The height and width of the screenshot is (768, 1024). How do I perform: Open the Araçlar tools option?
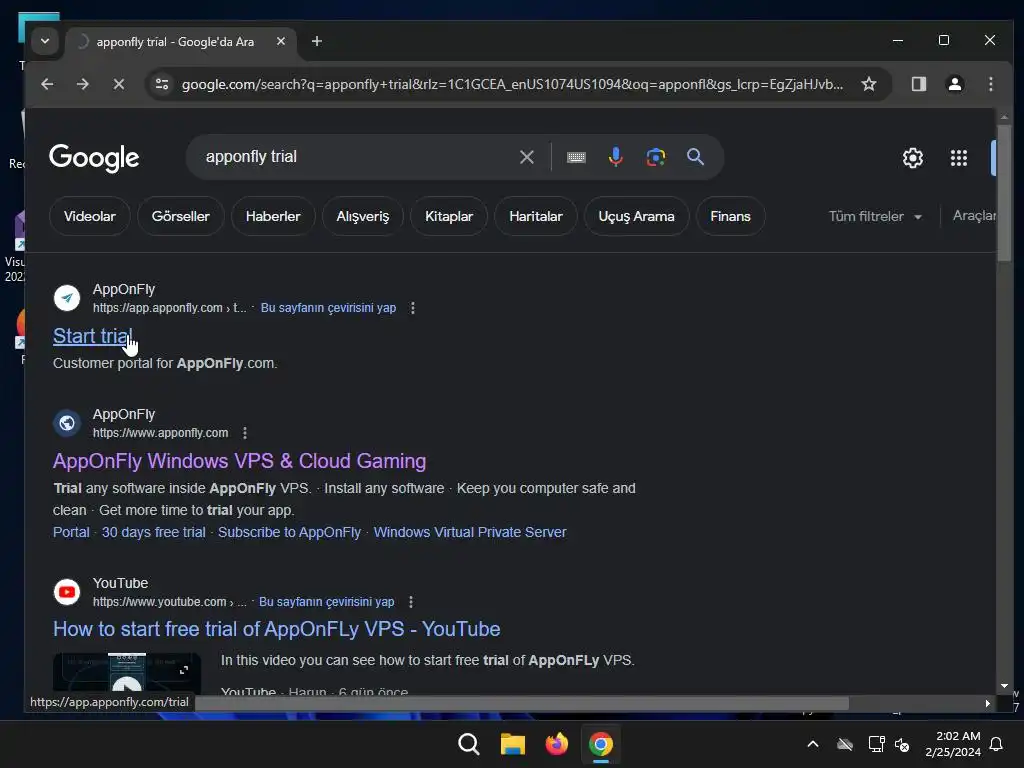pos(974,216)
